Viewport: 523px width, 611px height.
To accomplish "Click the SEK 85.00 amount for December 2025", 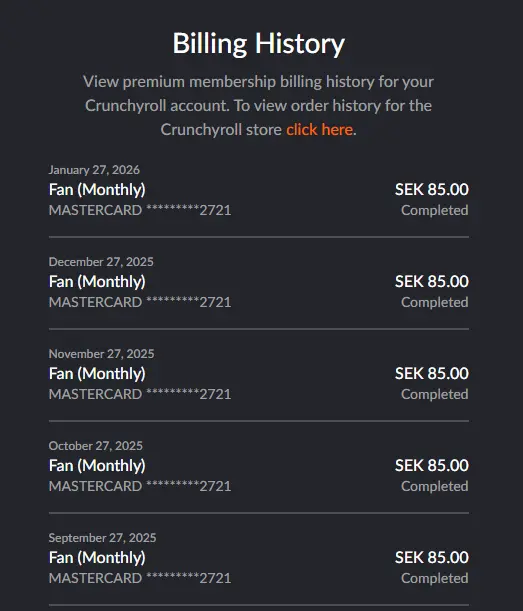I will (432, 281).
